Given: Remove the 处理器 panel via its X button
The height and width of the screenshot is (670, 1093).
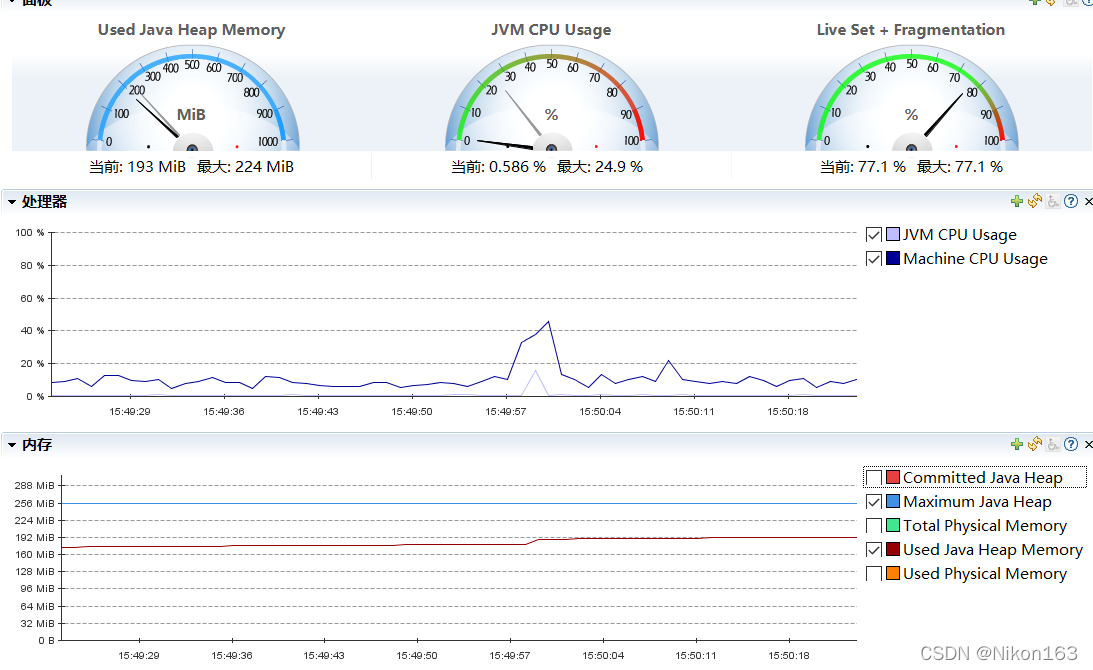Looking at the screenshot, I should [1087, 201].
